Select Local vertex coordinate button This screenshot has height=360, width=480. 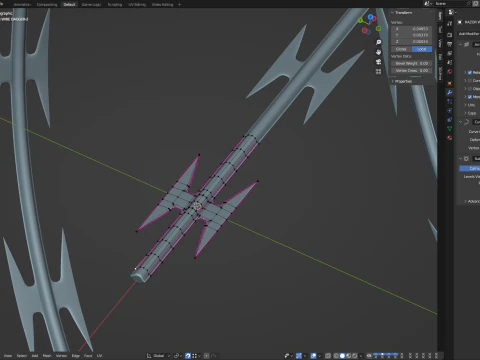point(422,49)
